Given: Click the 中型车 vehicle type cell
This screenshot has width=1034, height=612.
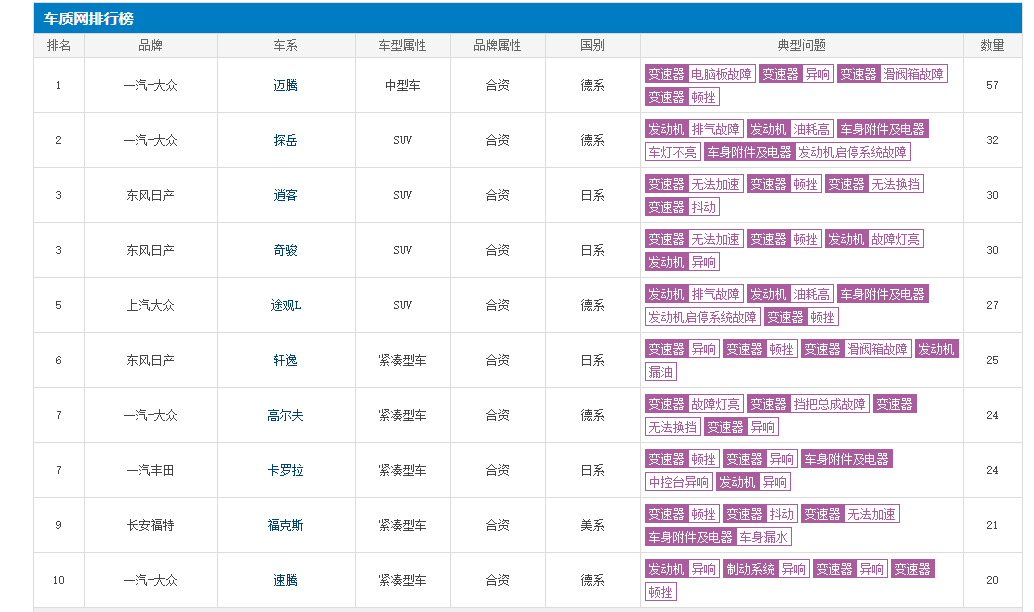Looking at the screenshot, I should pos(402,85).
